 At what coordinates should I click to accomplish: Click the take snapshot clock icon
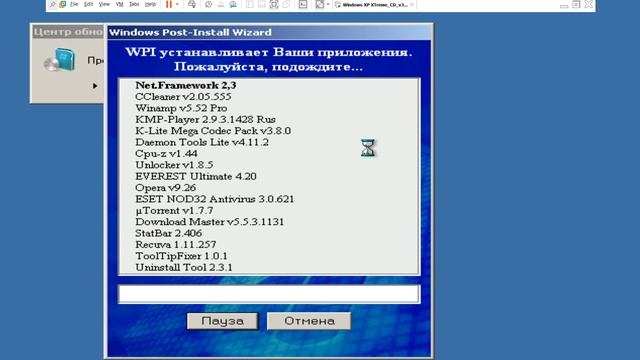click(x=208, y=4)
